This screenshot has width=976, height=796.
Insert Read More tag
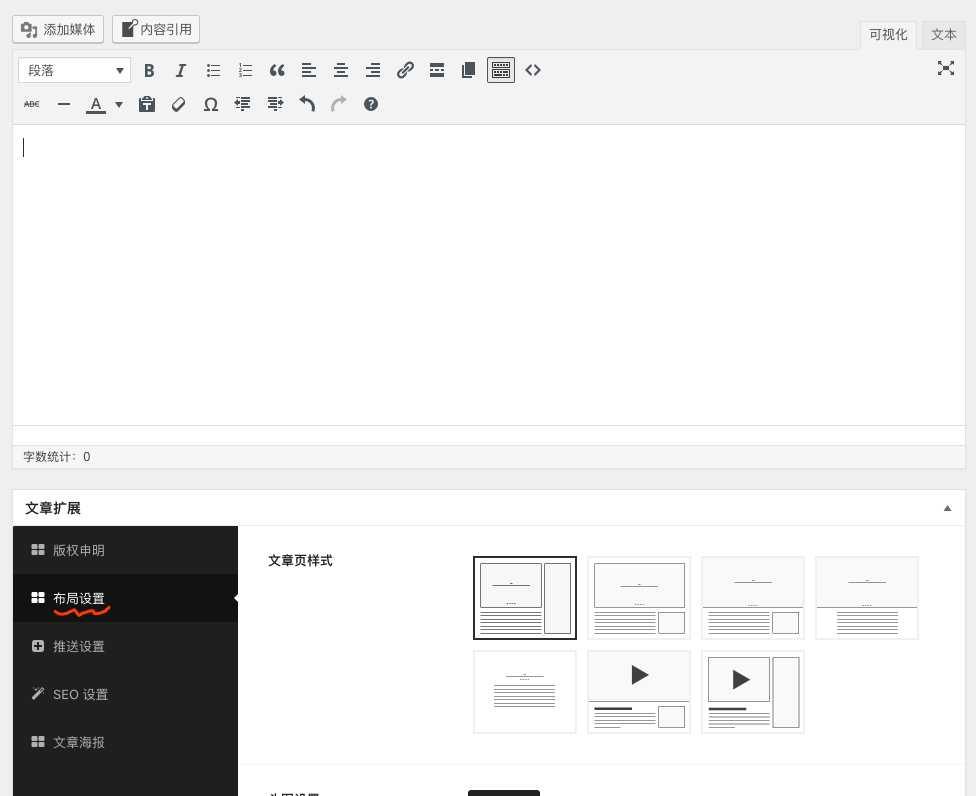(437, 70)
